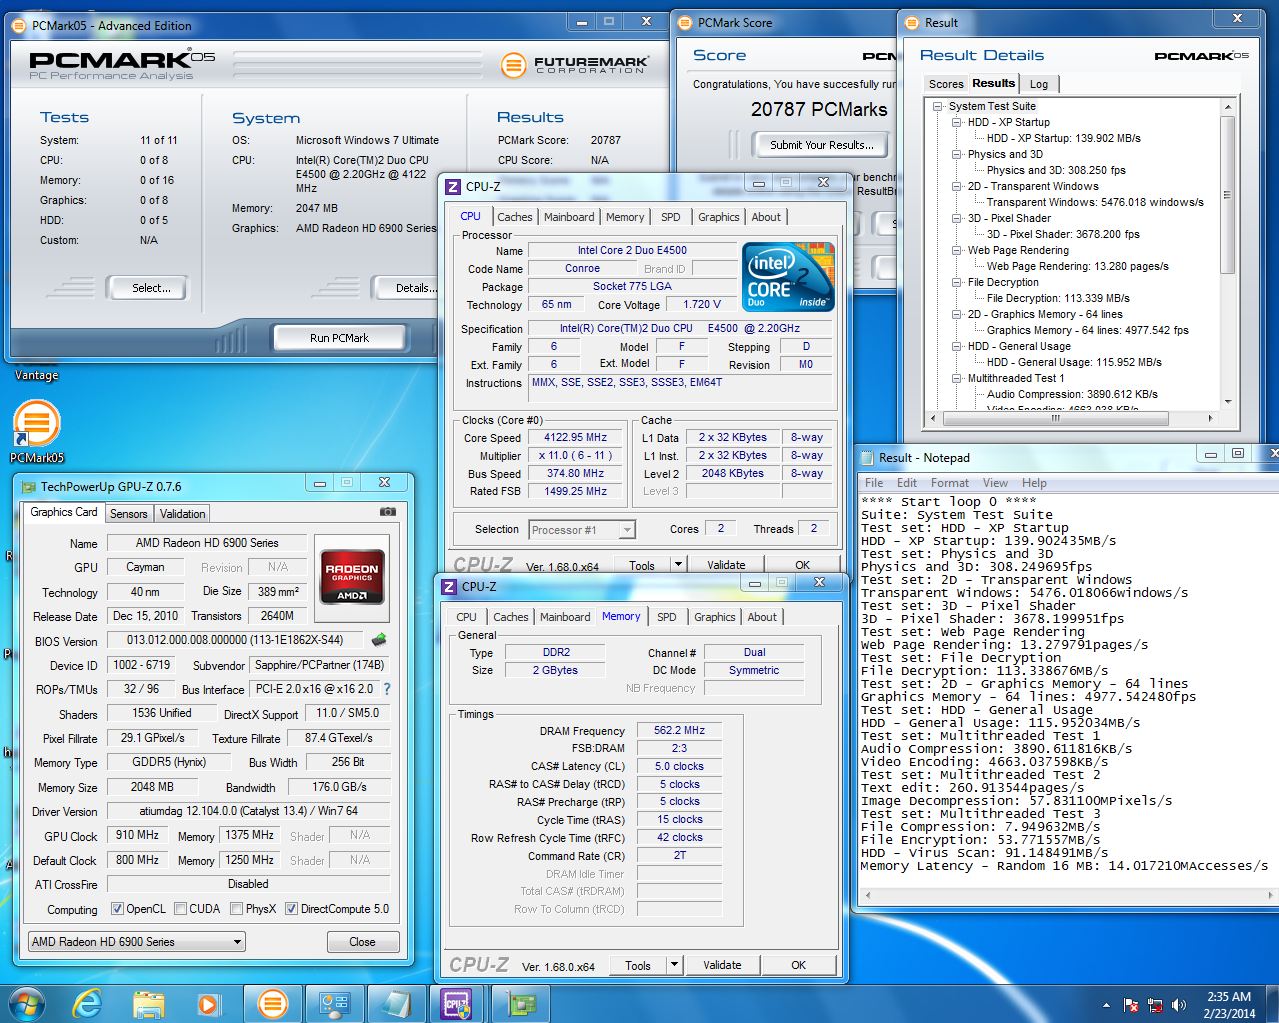Click Tools button in CPU-Z CPU window
Viewport: 1279px width, 1023px height.
pos(642,565)
